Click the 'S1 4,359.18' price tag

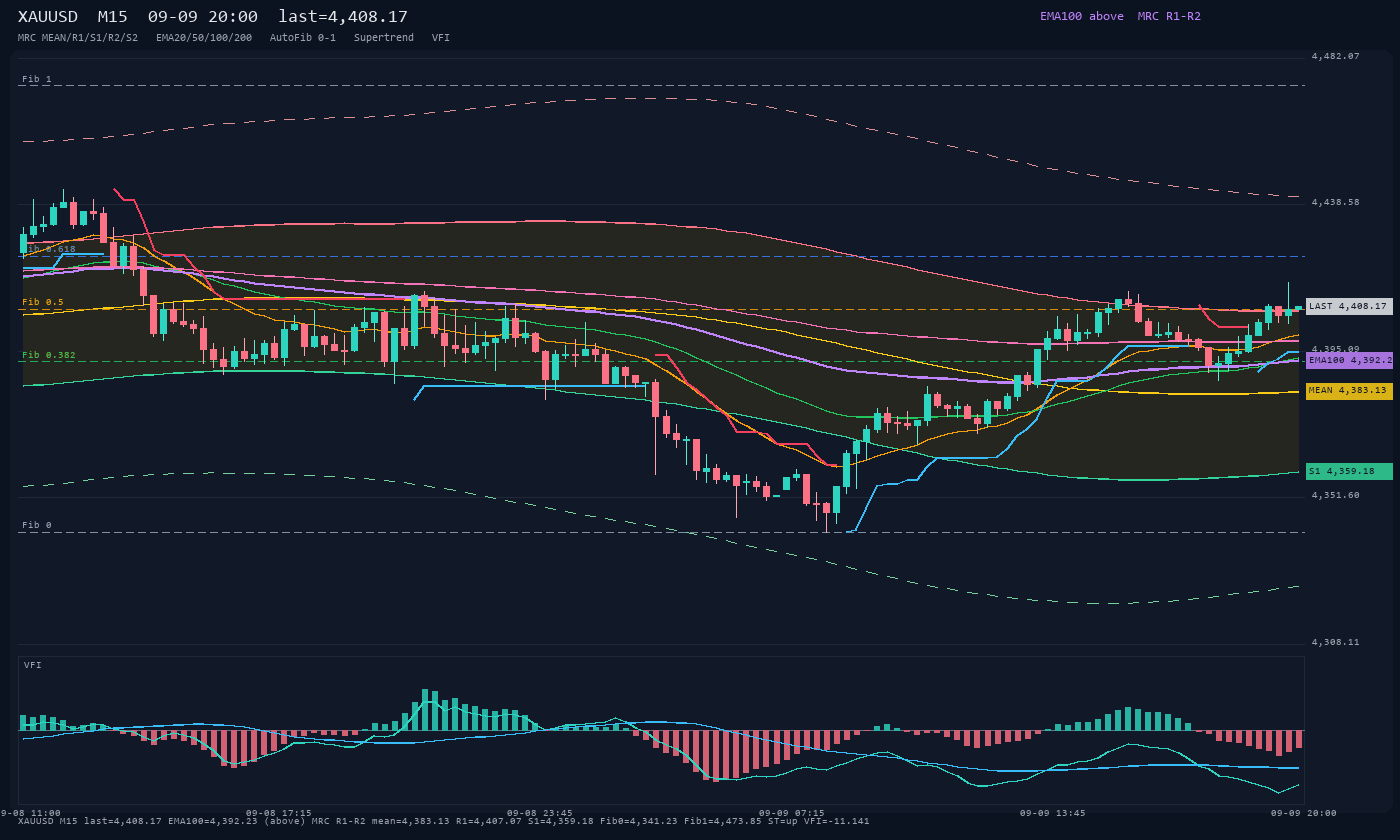(x=1349, y=471)
